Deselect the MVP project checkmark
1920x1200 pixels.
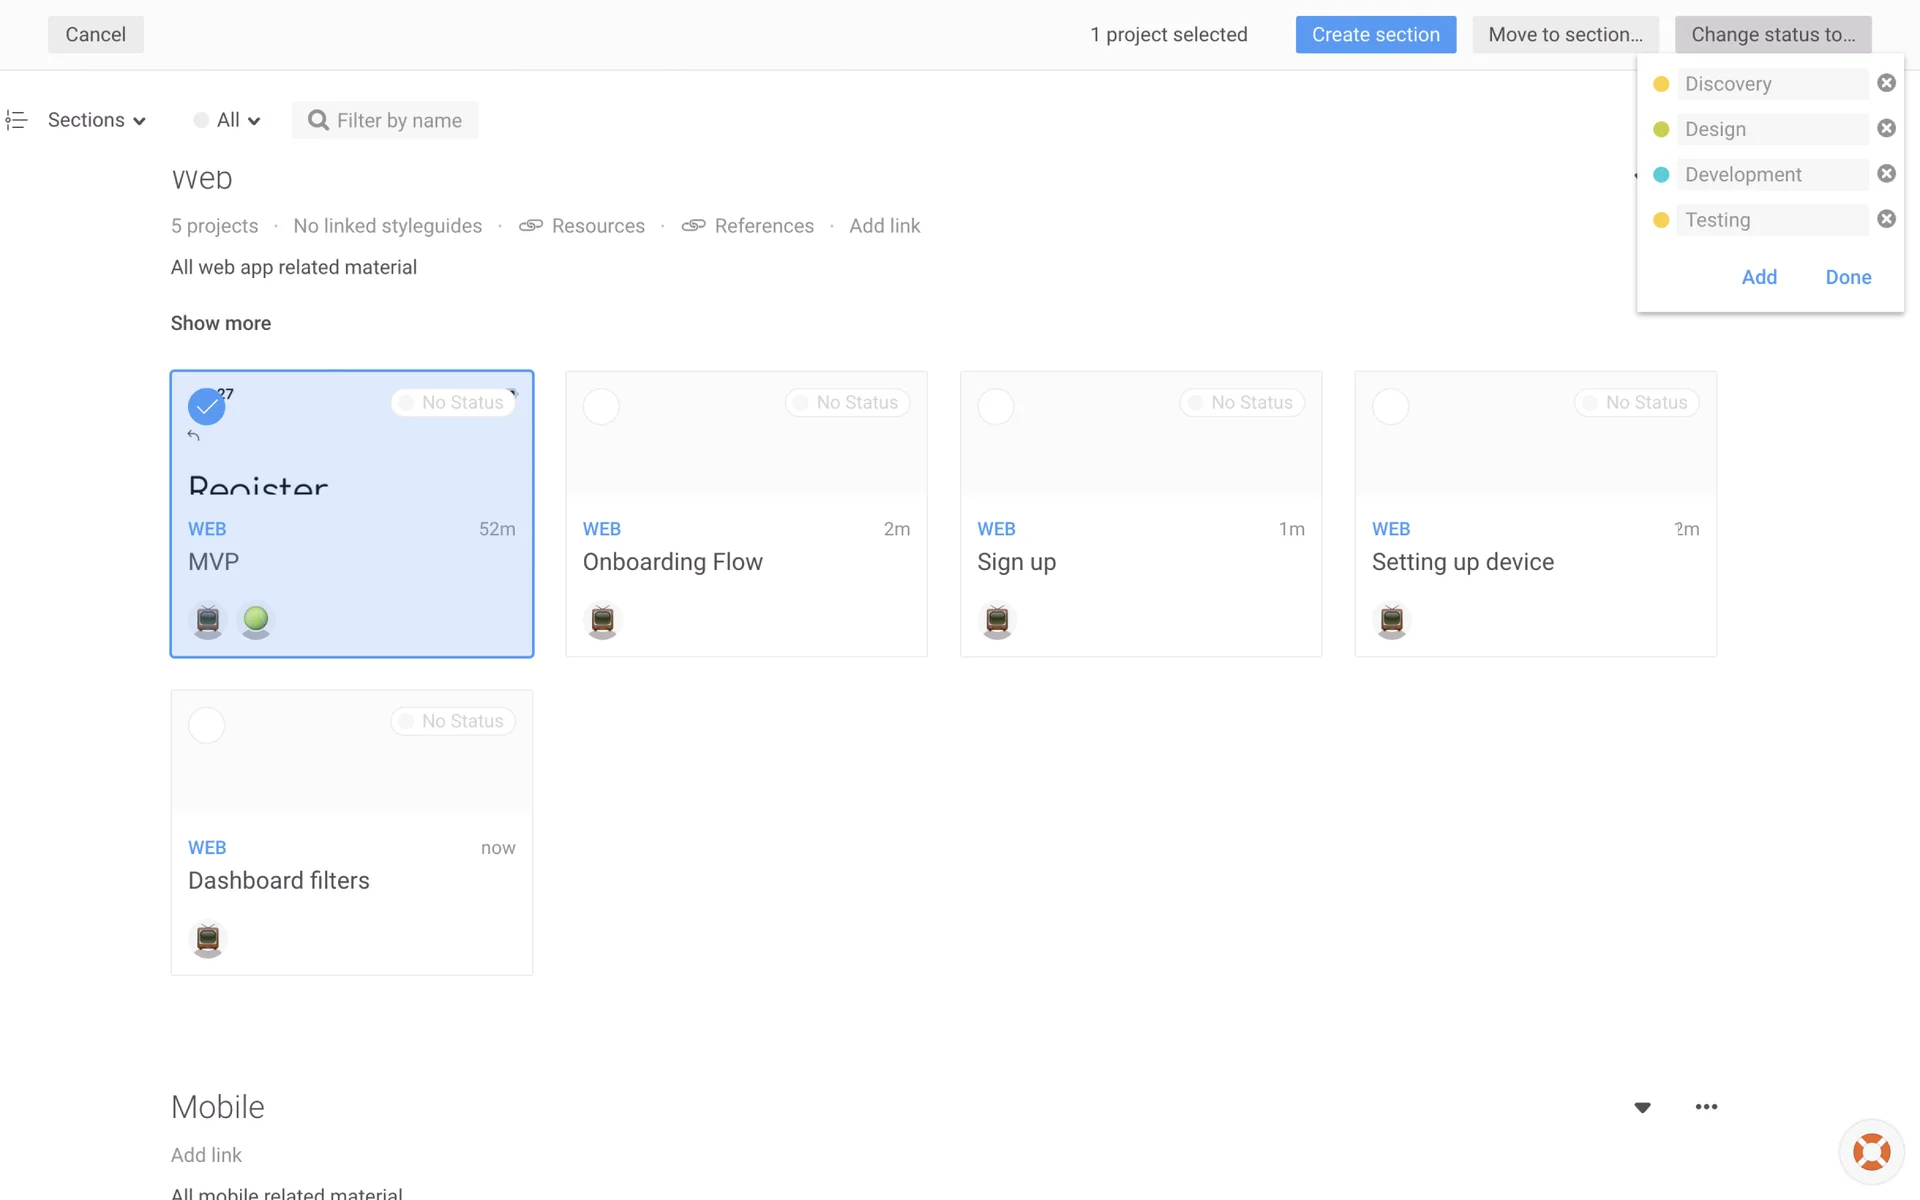(x=206, y=407)
